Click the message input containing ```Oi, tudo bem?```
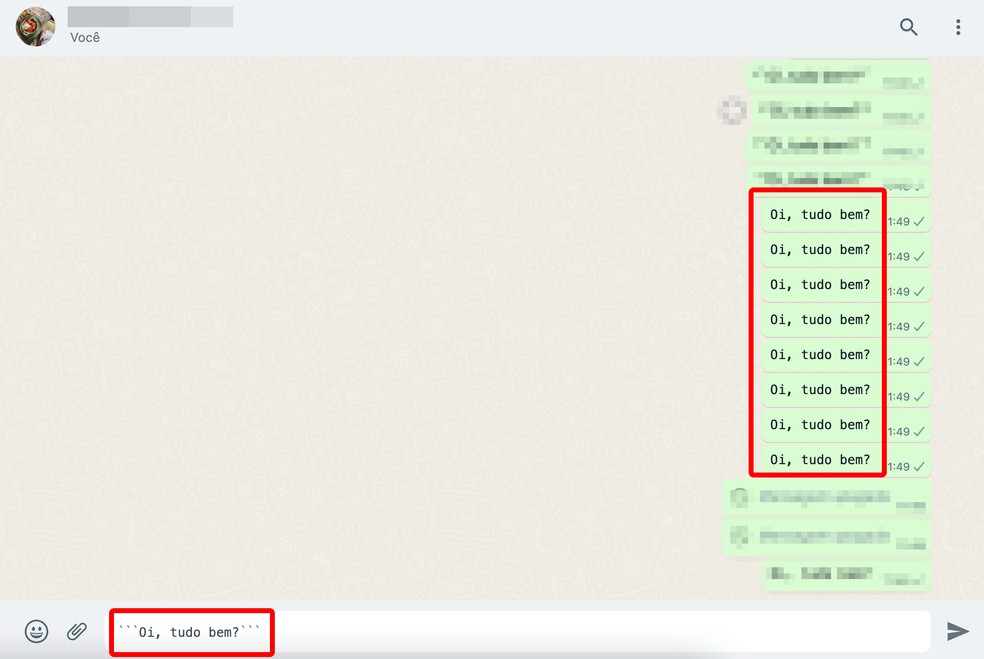This screenshot has width=984, height=659. coord(520,631)
